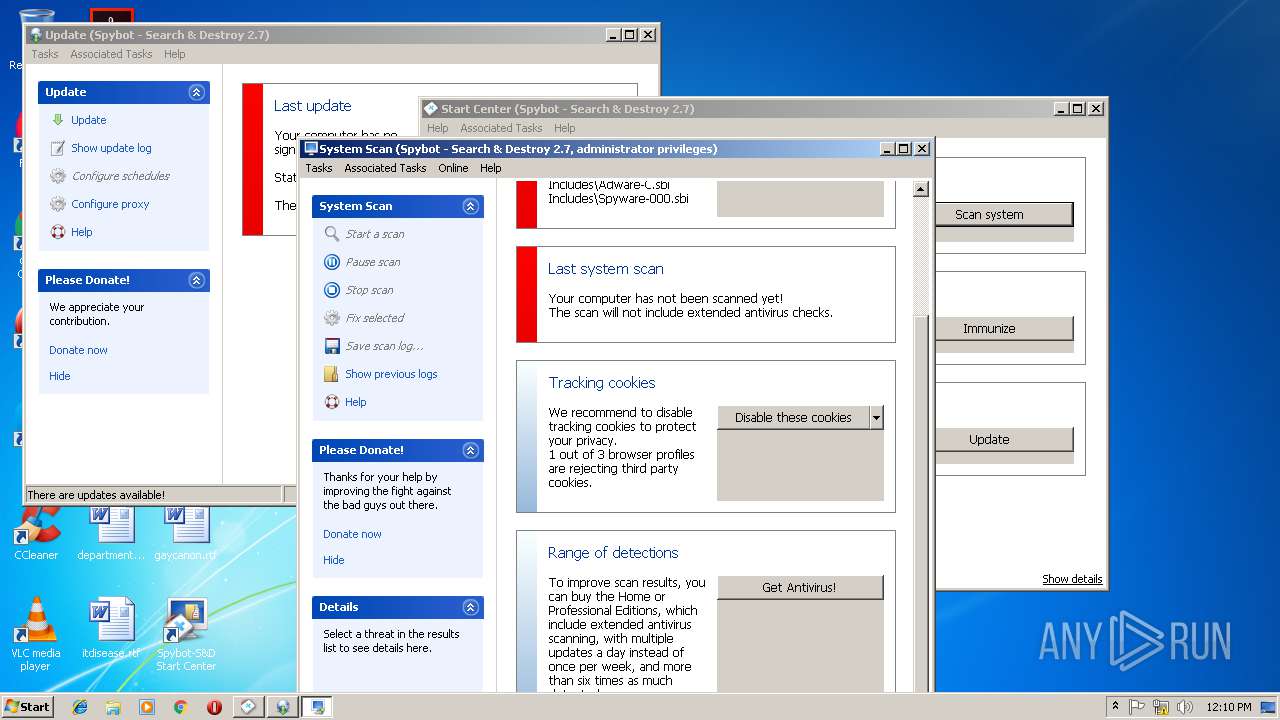Open VLC media player desktop icon
1280x720 pixels.
(x=36, y=634)
